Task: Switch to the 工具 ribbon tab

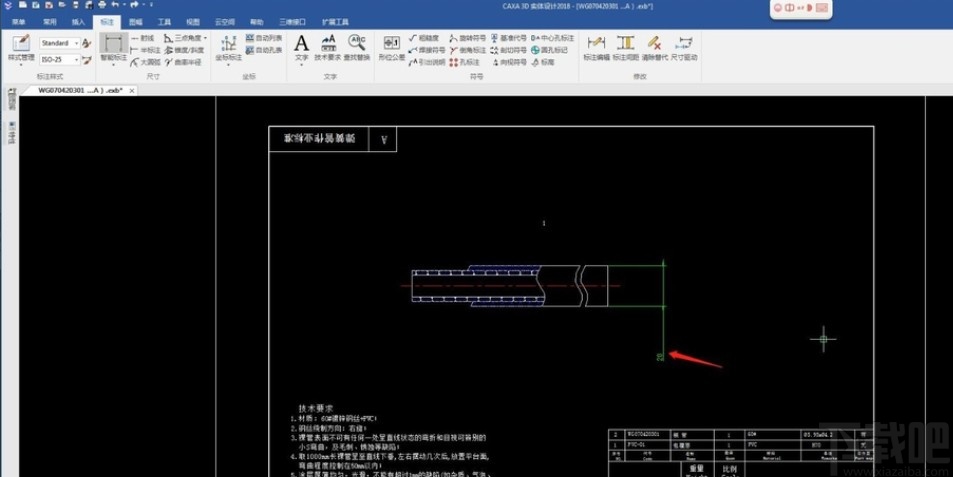Action: 164,22
